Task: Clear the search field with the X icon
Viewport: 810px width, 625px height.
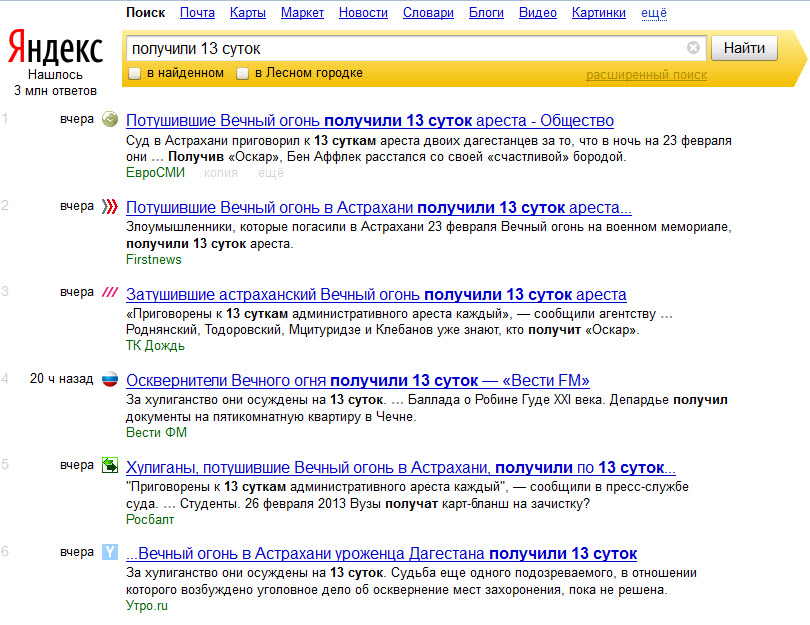Action: pyautogui.click(x=693, y=48)
